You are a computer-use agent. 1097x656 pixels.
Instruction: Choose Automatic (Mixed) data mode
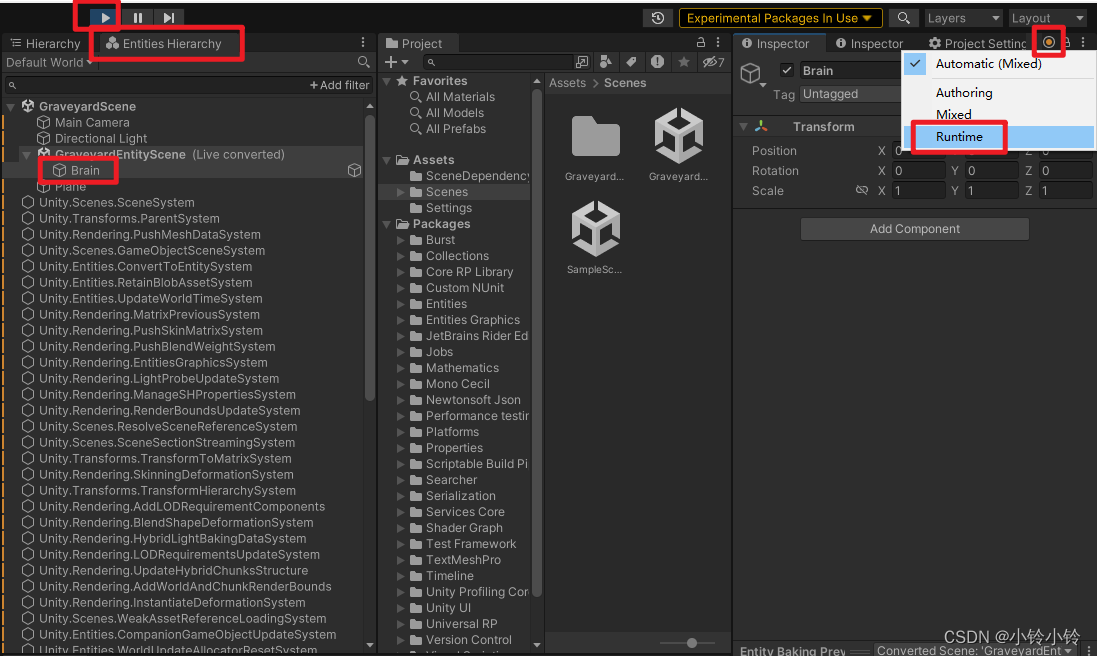click(999, 64)
